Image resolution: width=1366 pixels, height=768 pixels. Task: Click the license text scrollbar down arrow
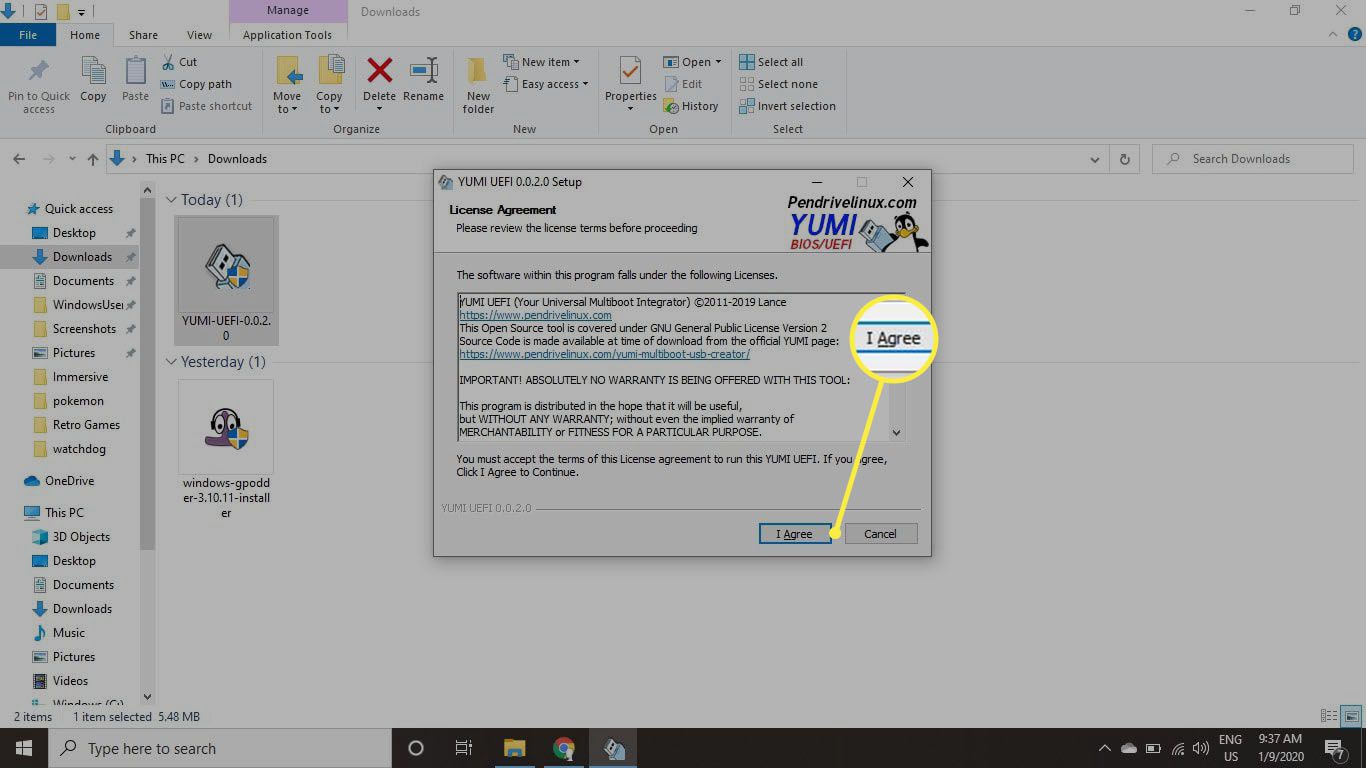[896, 432]
